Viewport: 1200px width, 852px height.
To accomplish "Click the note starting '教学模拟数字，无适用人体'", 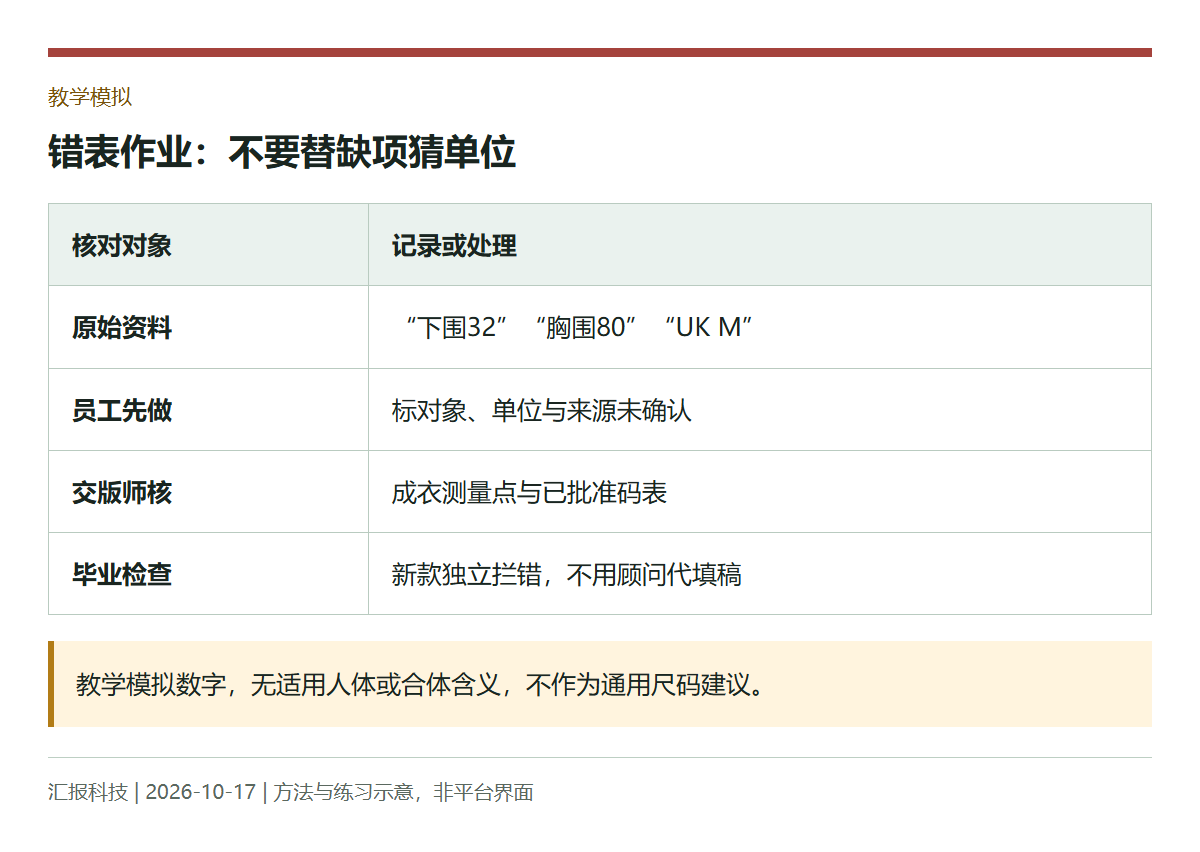I will 600,684.
